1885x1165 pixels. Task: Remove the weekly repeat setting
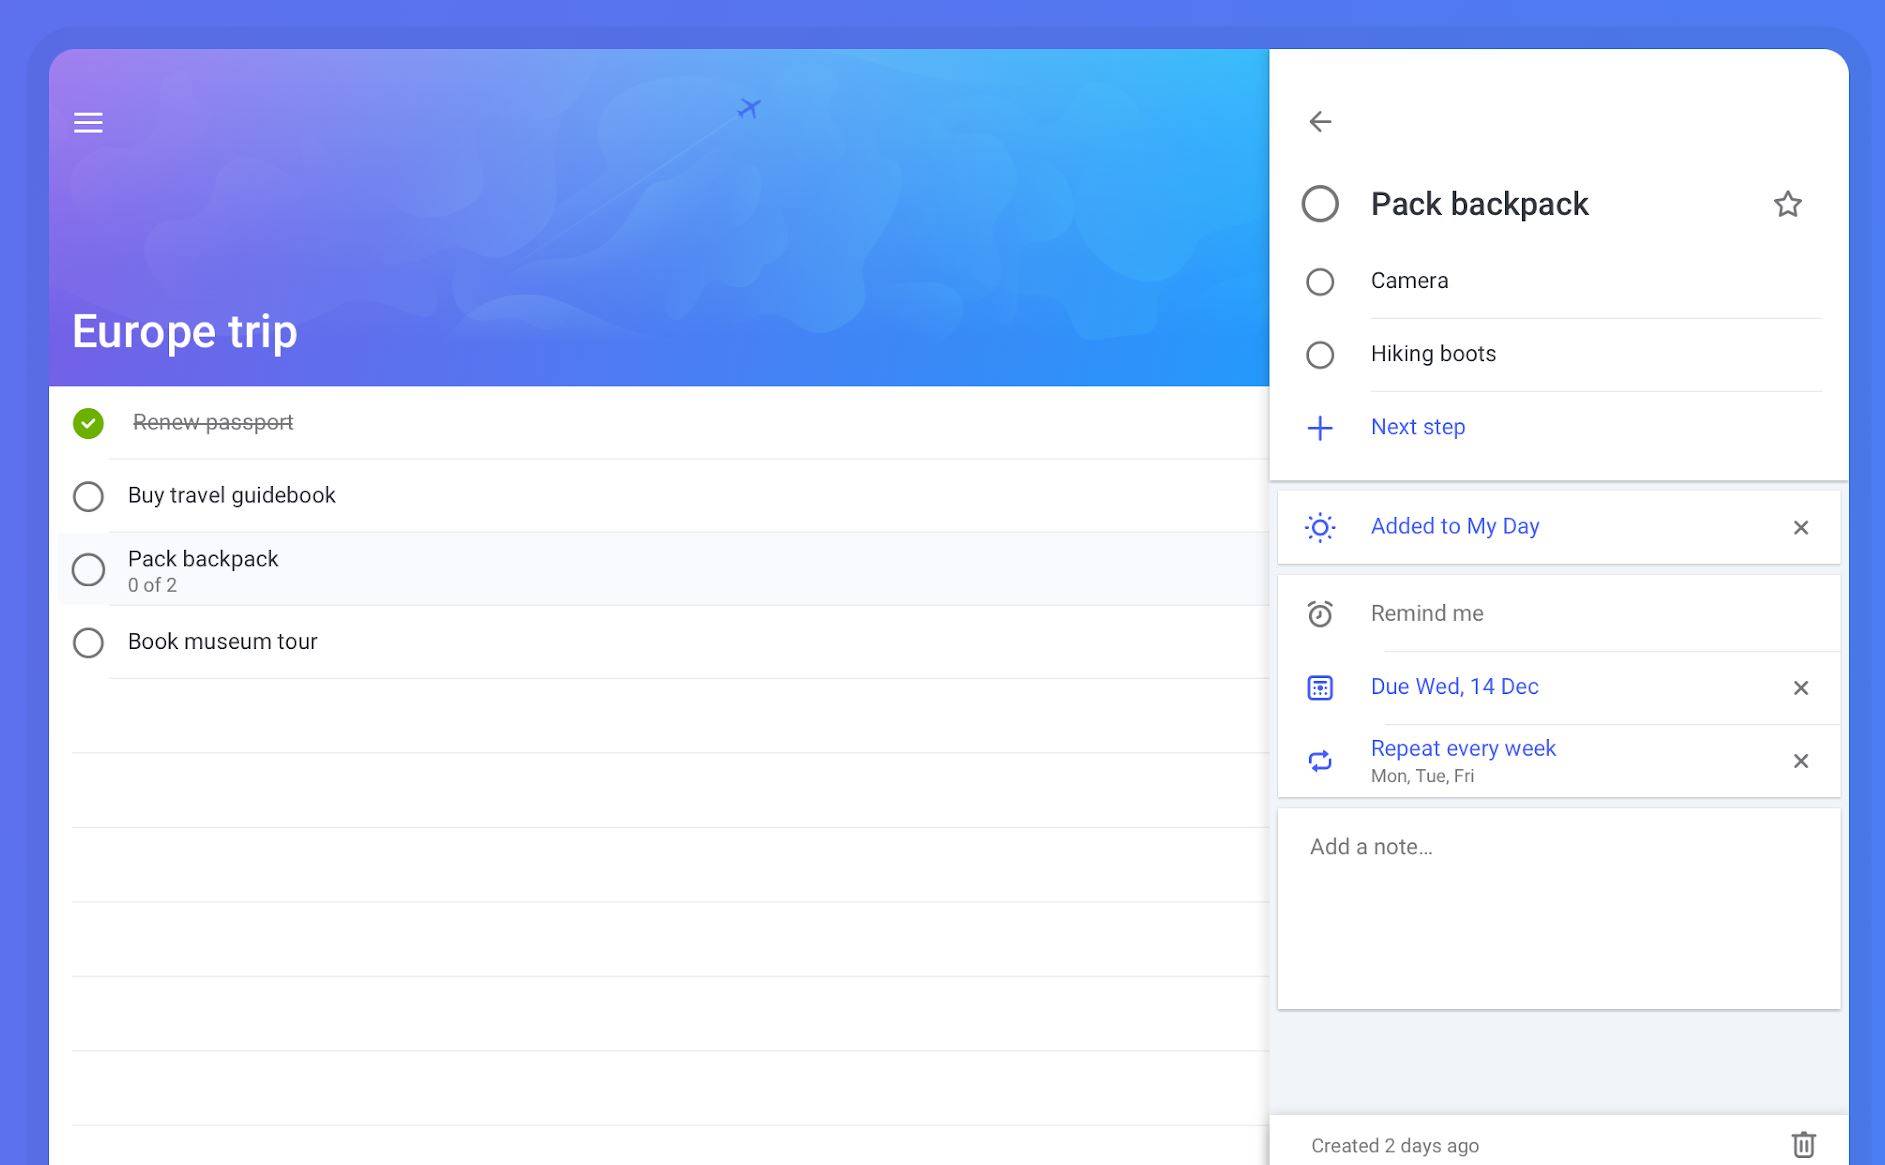pos(1800,761)
